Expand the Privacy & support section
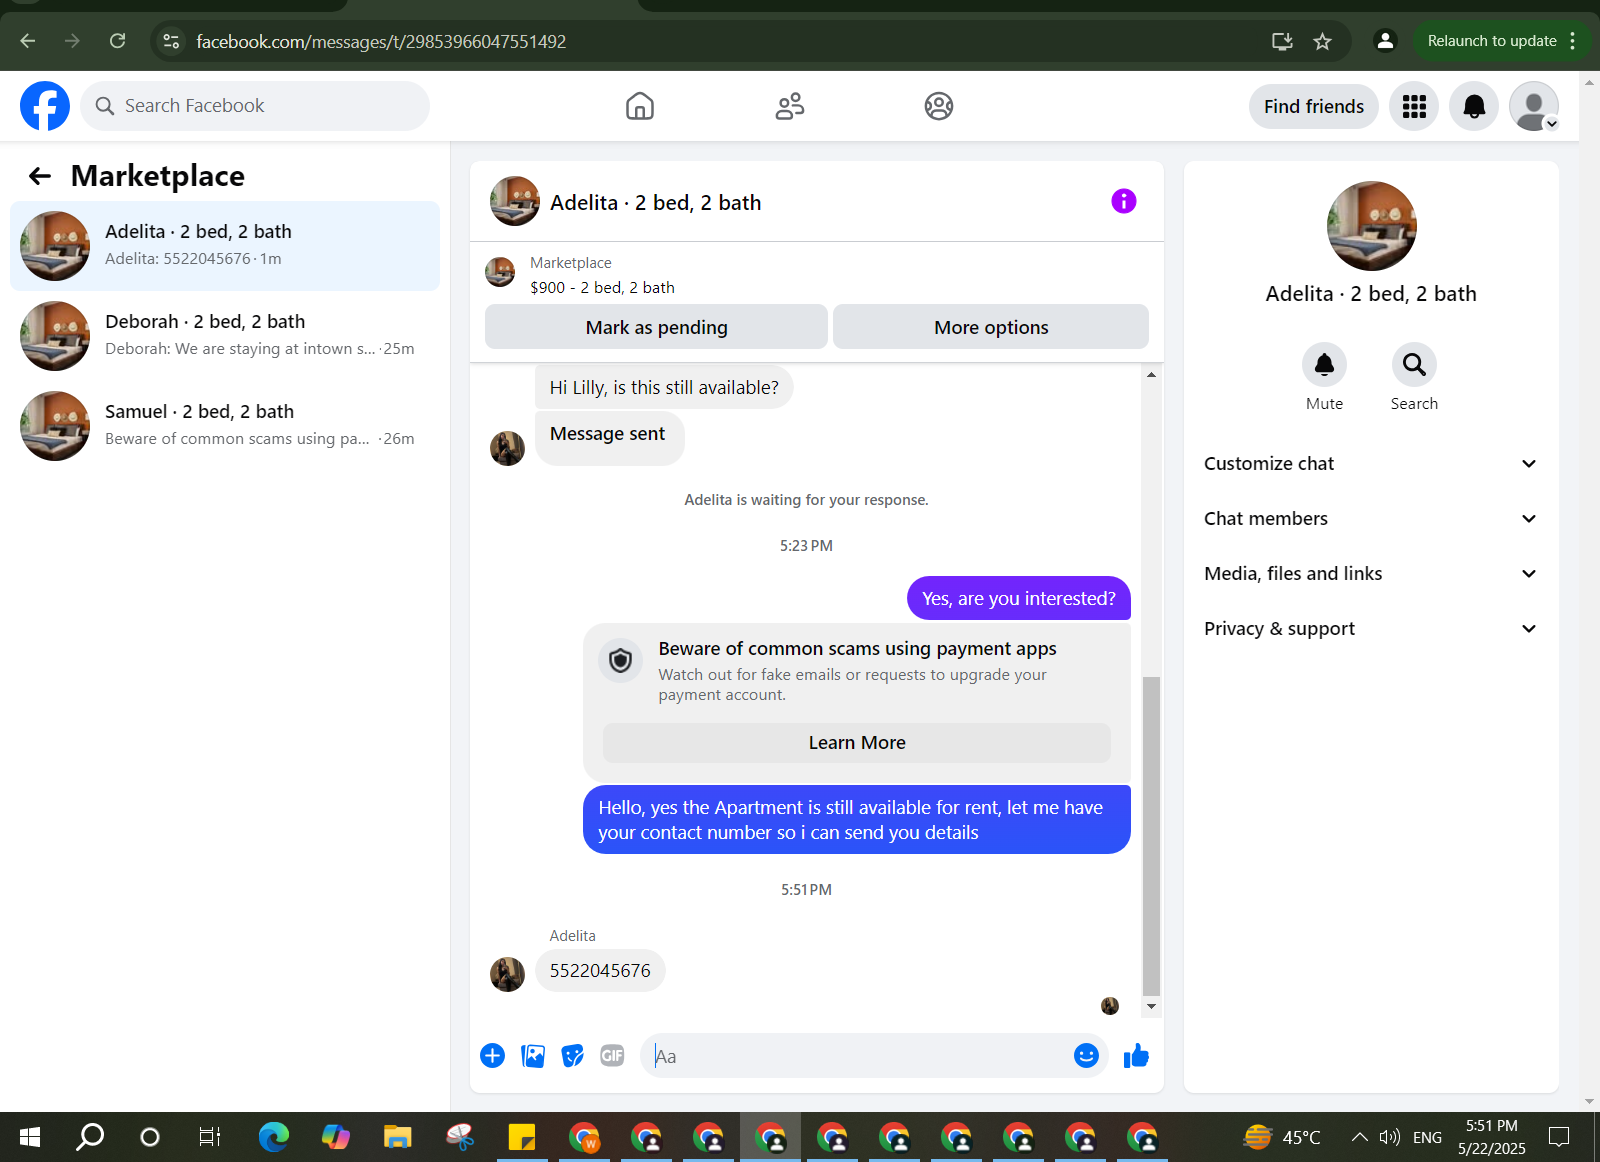The height and width of the screenshot is (1162, 1600). click(1371, 629)
